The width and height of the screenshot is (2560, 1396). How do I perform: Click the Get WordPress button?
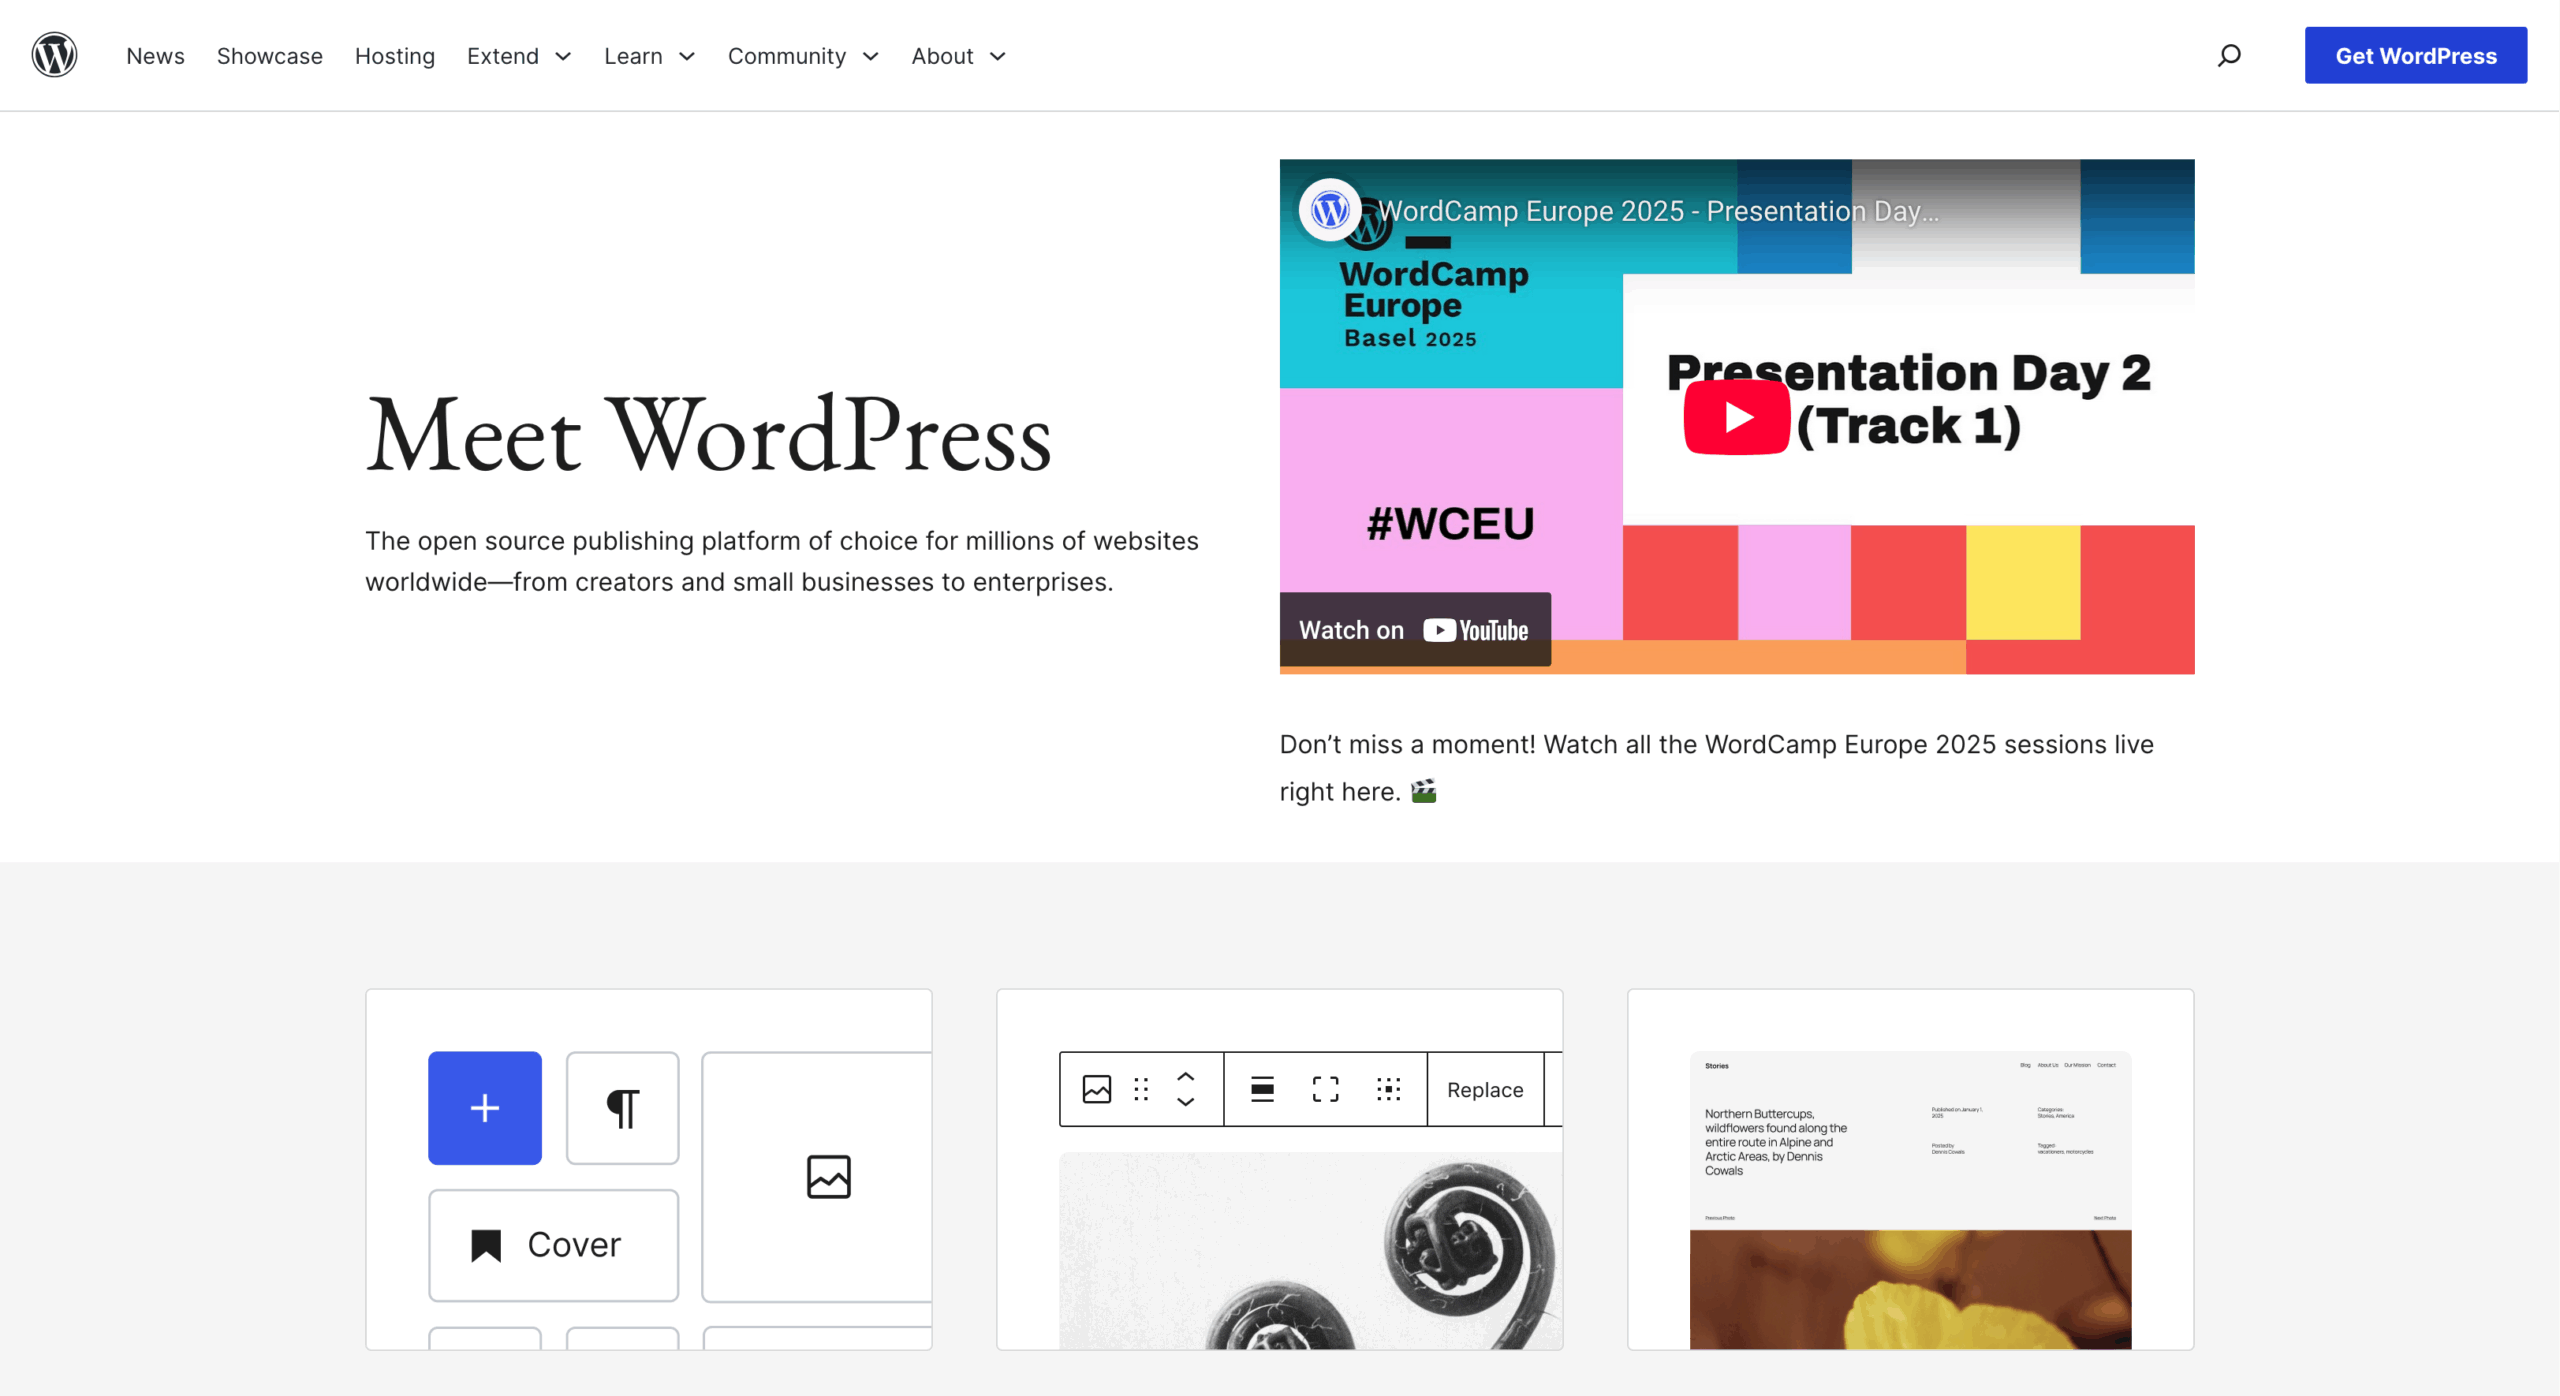pyautogui.click(x=2415, y=55)
